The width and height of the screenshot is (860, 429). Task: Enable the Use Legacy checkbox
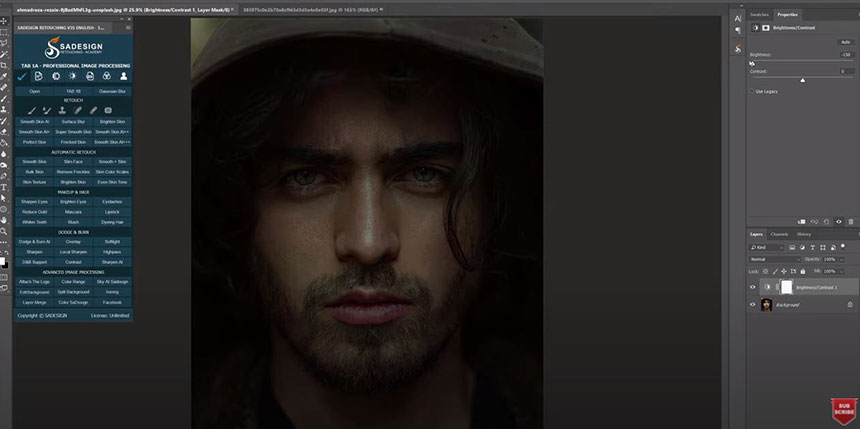pos(752,91)
